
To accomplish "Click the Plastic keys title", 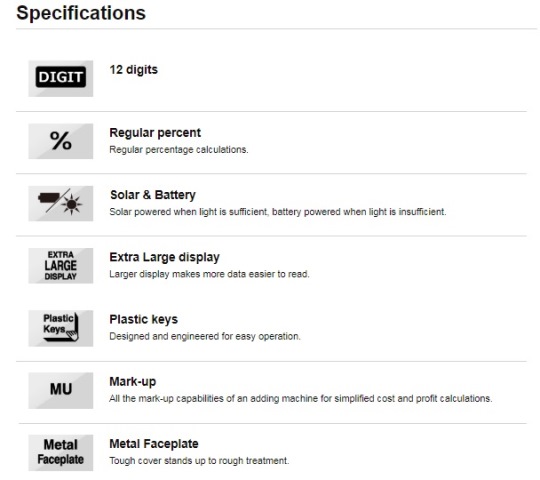I will (144, 320).
